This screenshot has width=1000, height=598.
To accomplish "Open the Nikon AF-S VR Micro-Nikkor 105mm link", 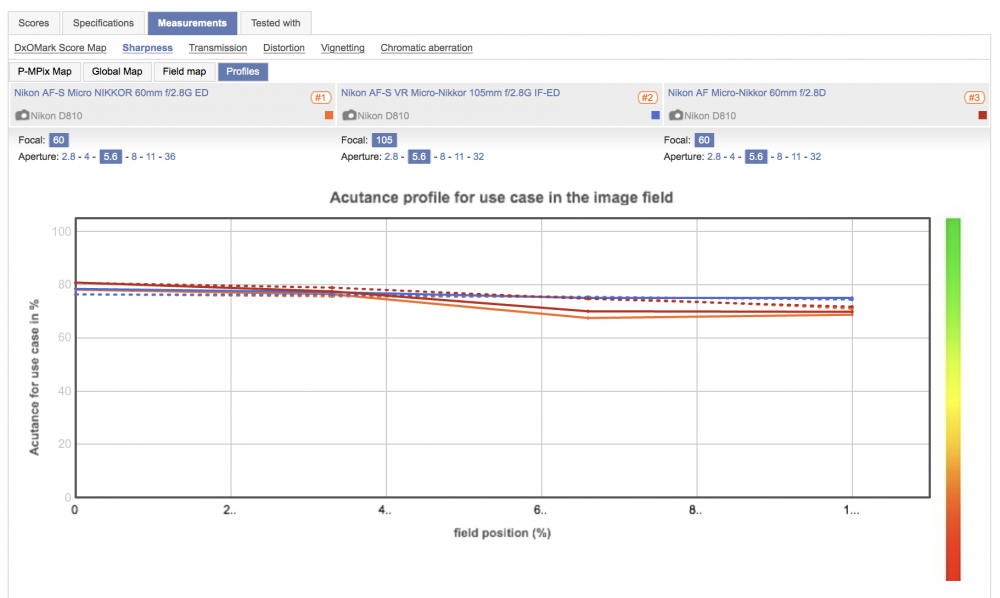I will coord(450,92).
